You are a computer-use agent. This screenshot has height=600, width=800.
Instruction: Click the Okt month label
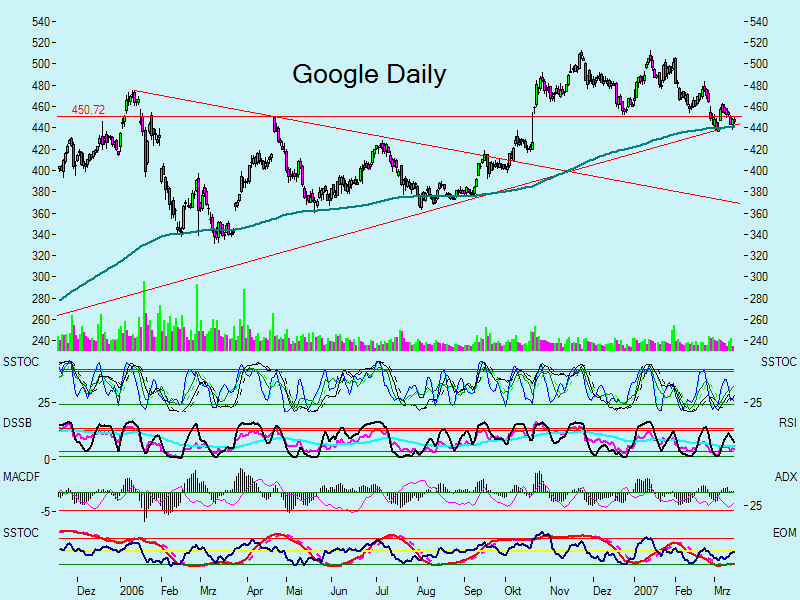tap(513, 591)
